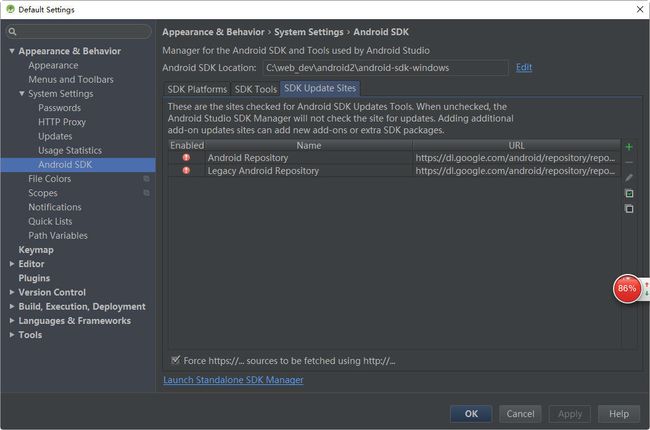The width and height of the screenshot is (650, 430).
Task: Click the select all sites icon
Action: (629, 193)
